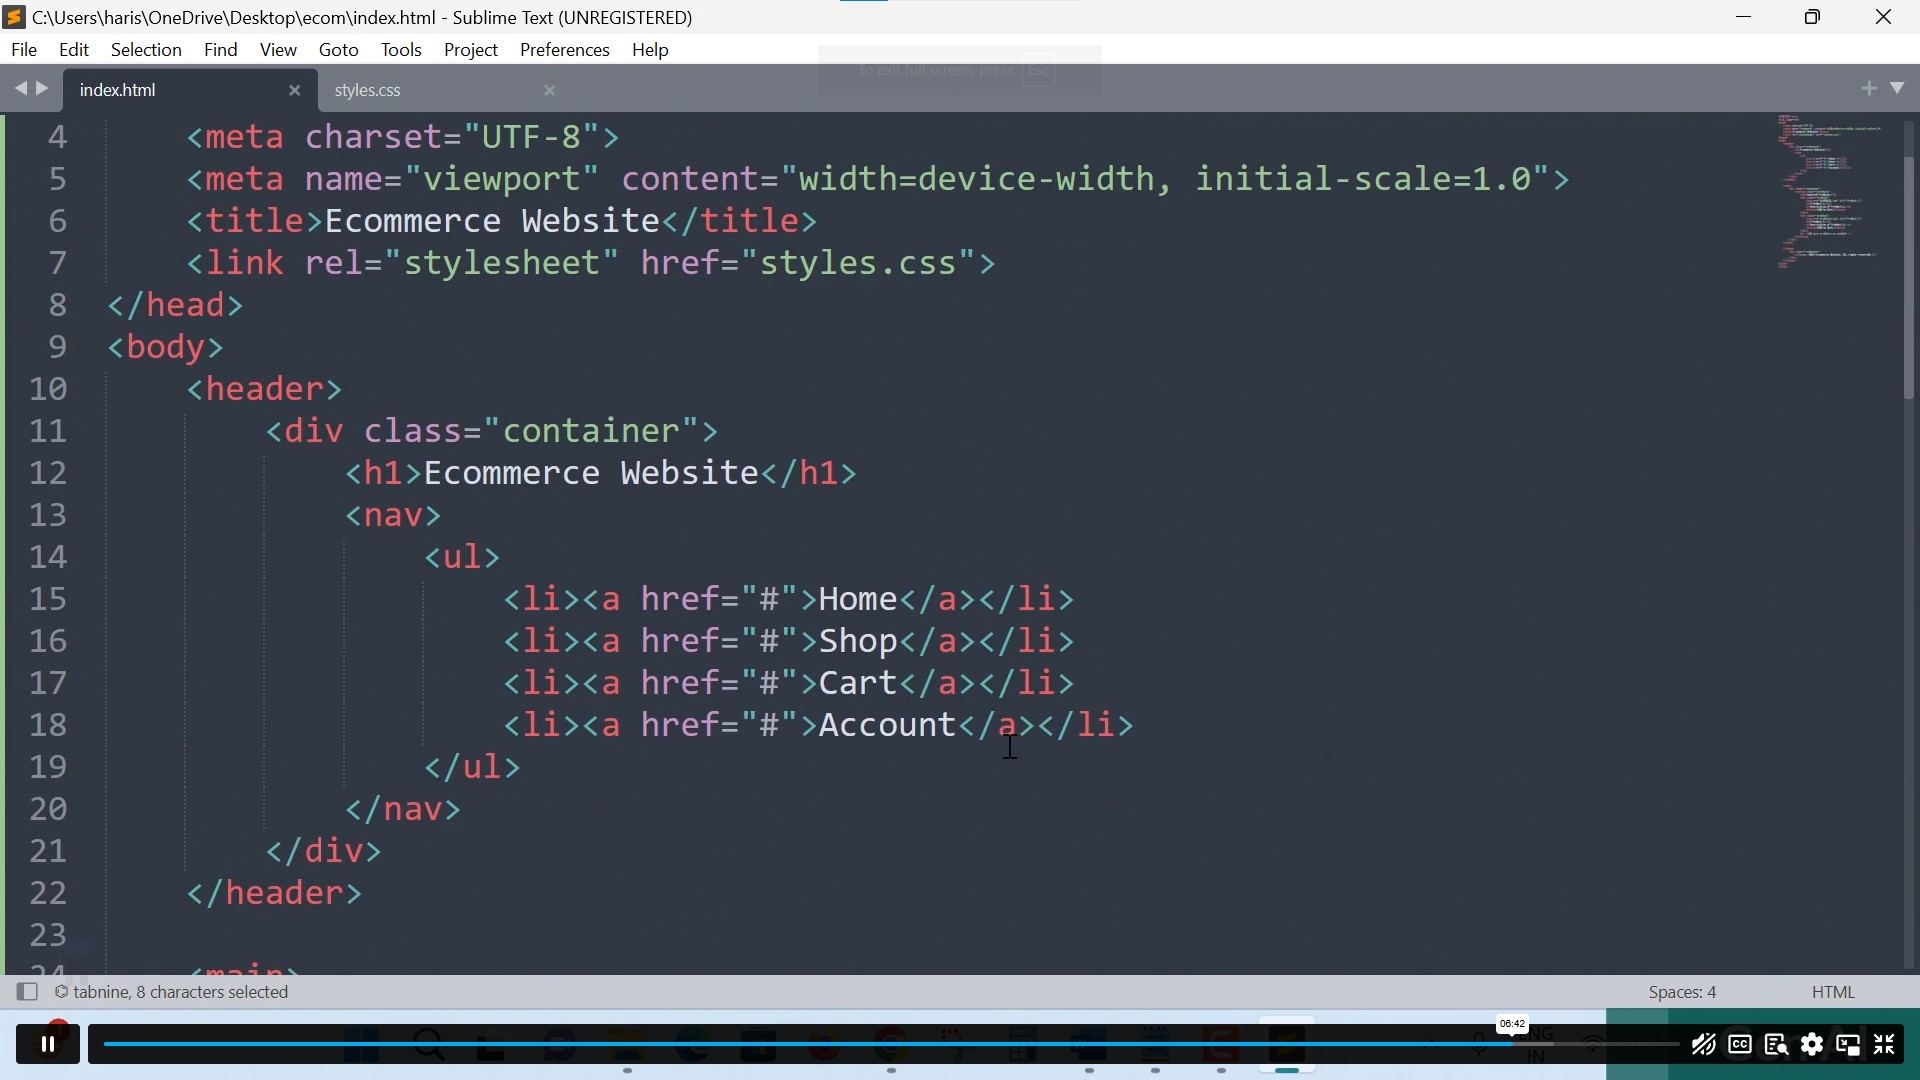Open the Preferences menu
Image resolution: width=1920 pixels, height=1080 pixels.
(565, 50)
